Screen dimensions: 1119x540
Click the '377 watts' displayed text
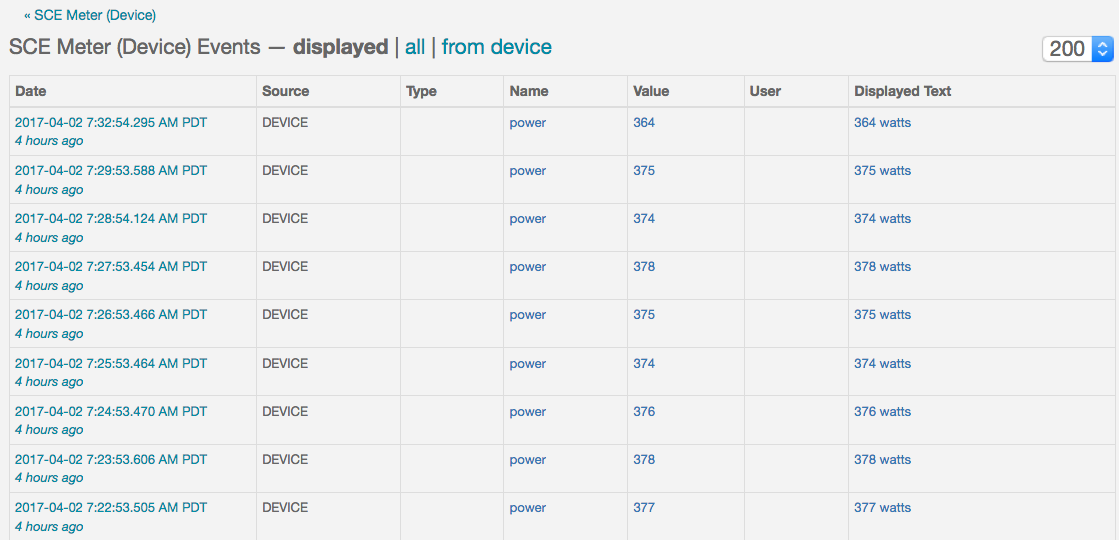coord(882,508)
